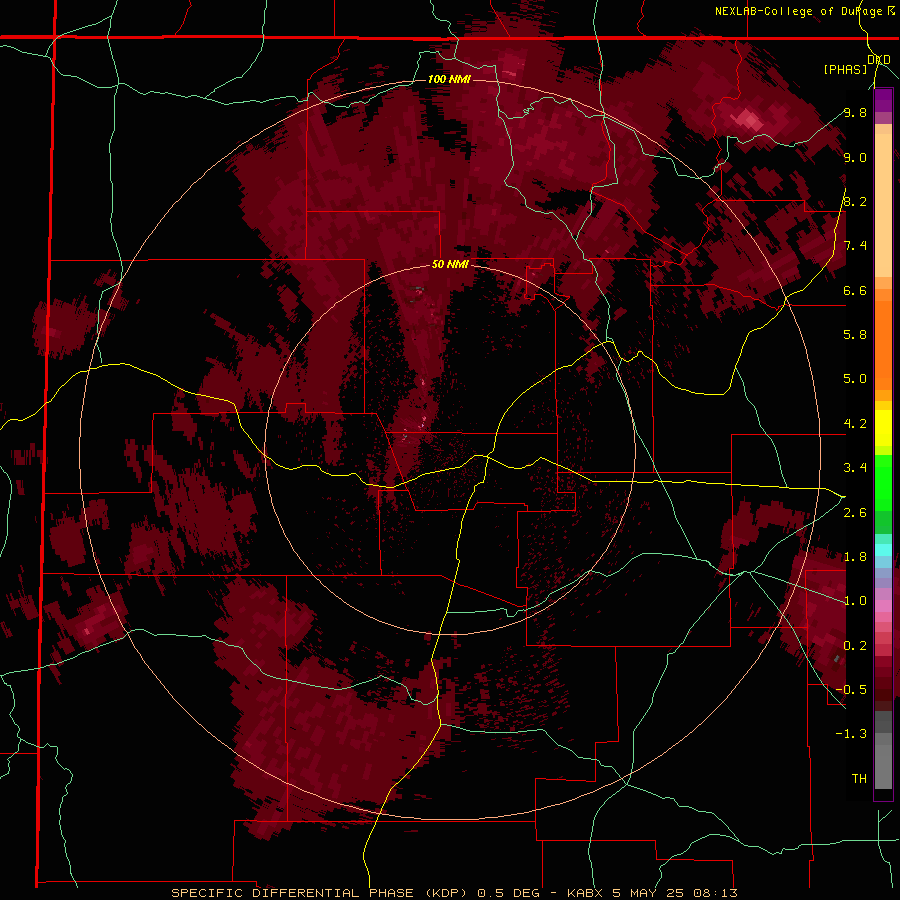
Task: Click the 4.2 value on the color scale
Action: [x=855, y=424]
